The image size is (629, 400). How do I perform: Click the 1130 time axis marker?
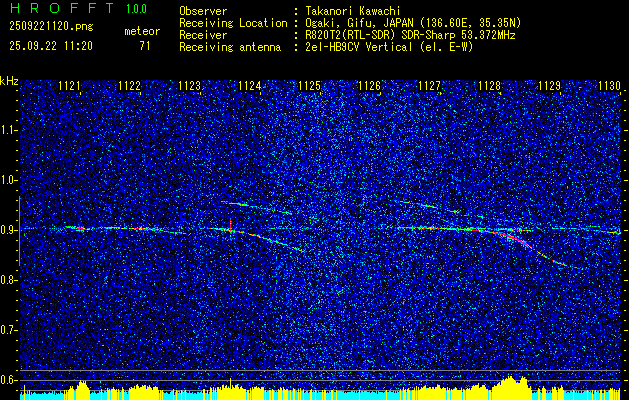click(x=609, y=85)
